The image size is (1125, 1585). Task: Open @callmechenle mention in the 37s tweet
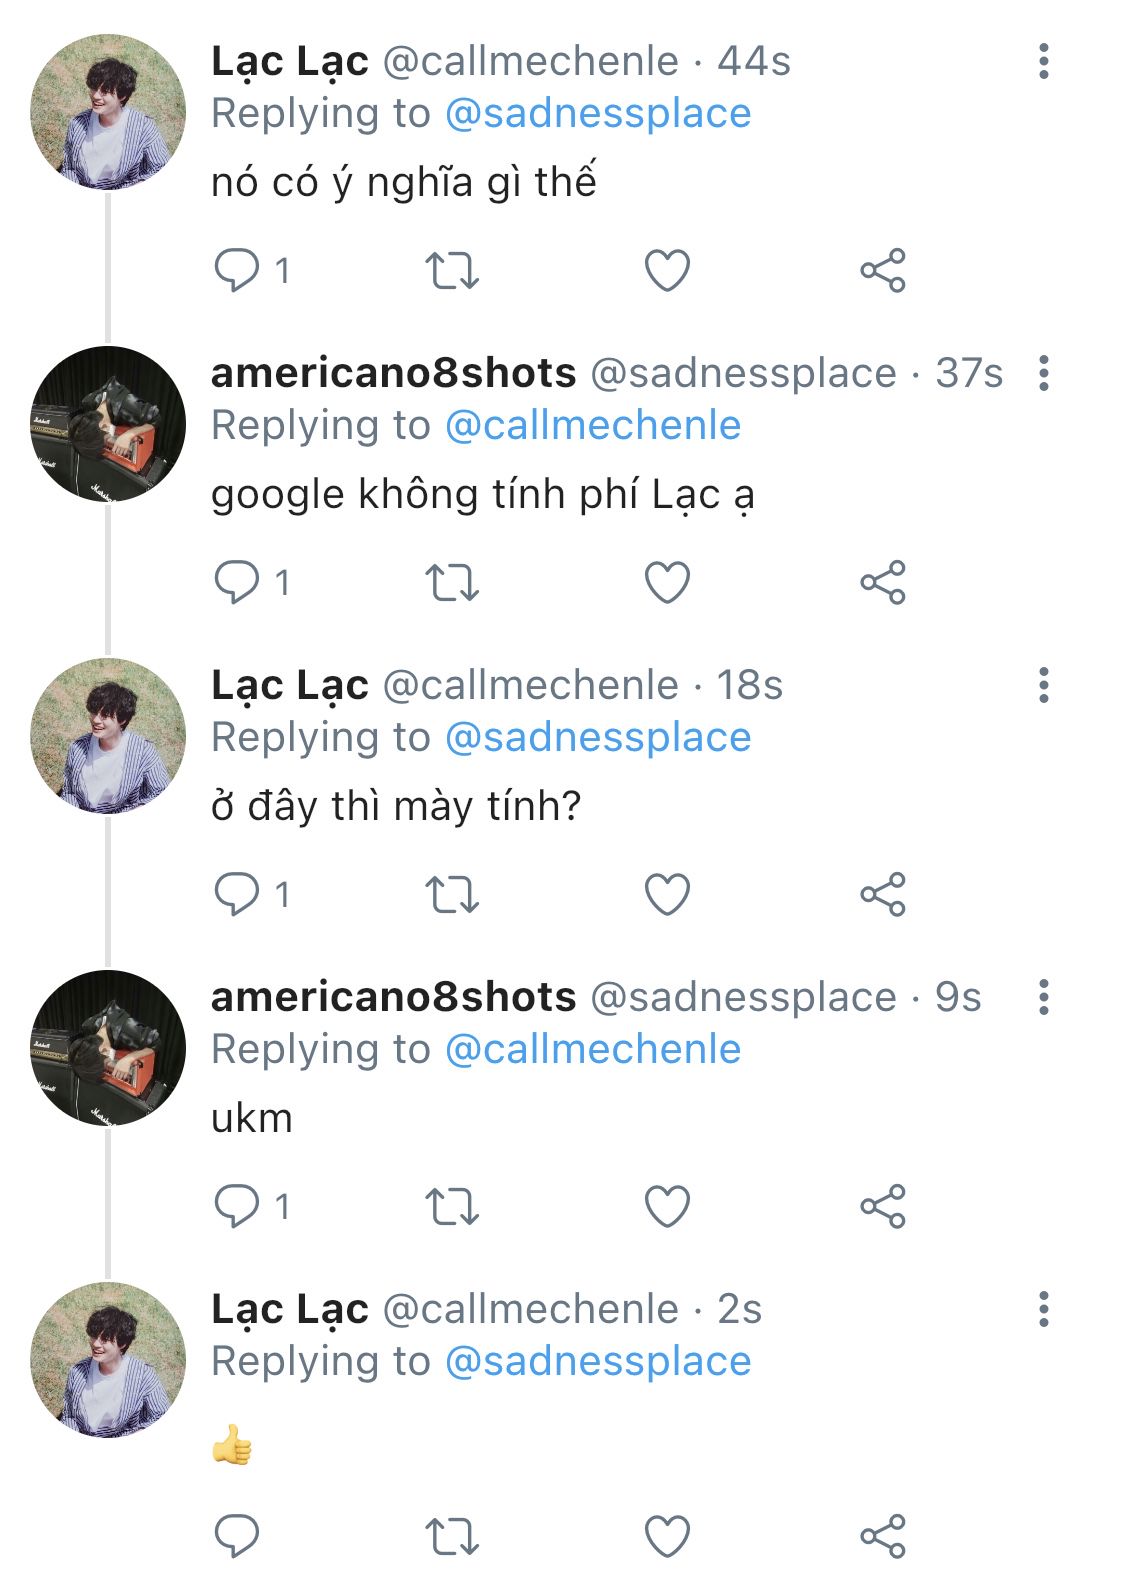[592, 426]
